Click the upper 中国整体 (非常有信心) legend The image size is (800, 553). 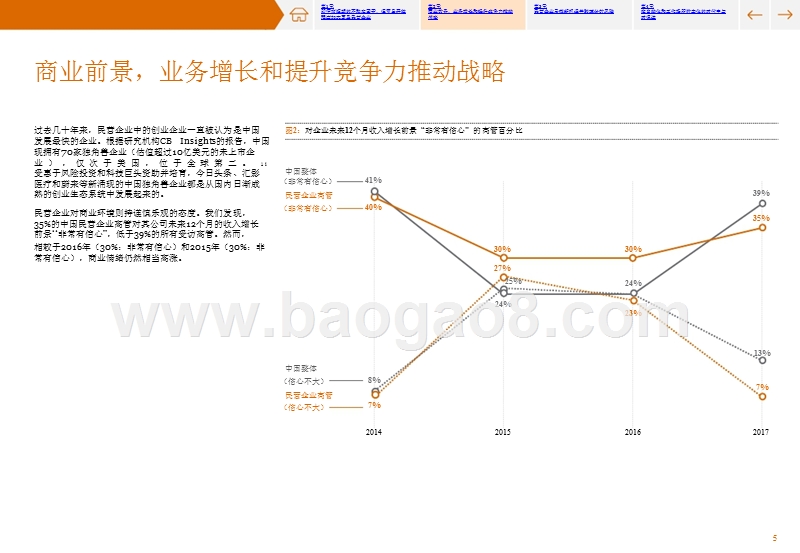[309, 177]
